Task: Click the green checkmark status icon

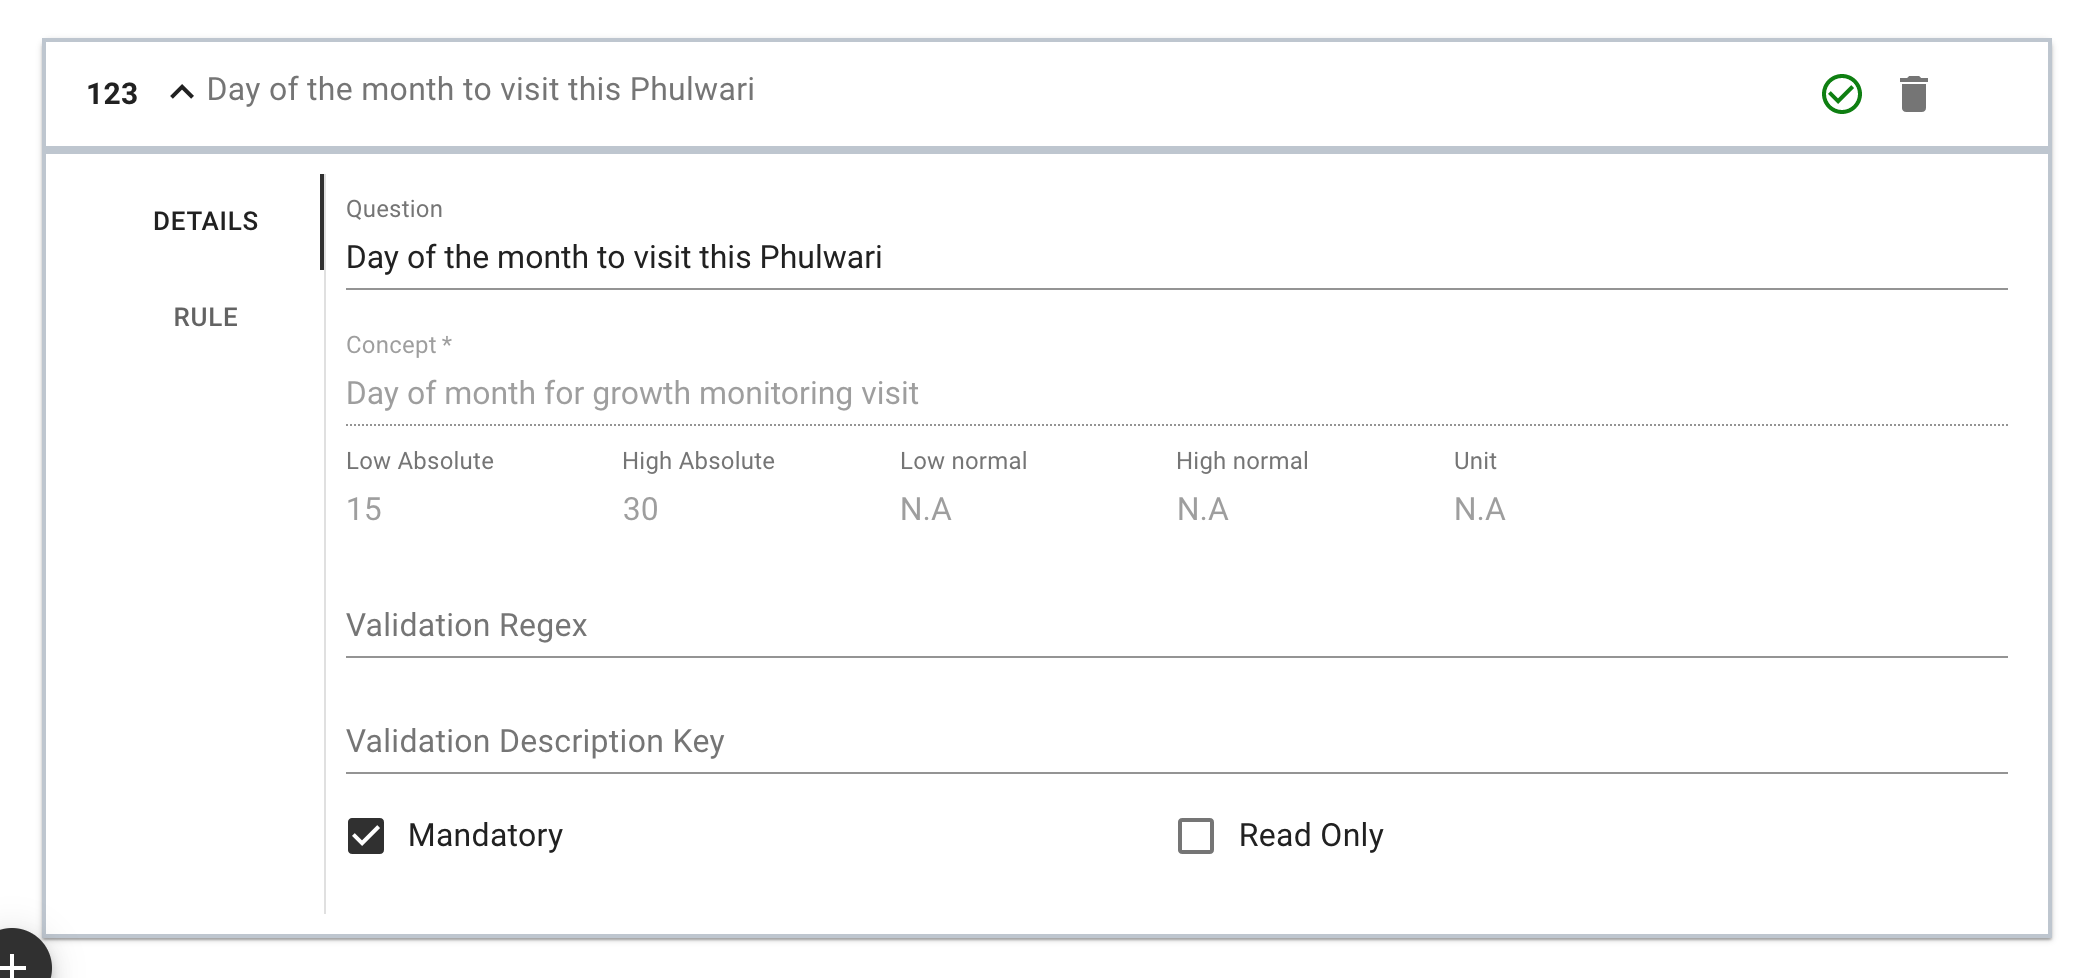Action: 1841,94
